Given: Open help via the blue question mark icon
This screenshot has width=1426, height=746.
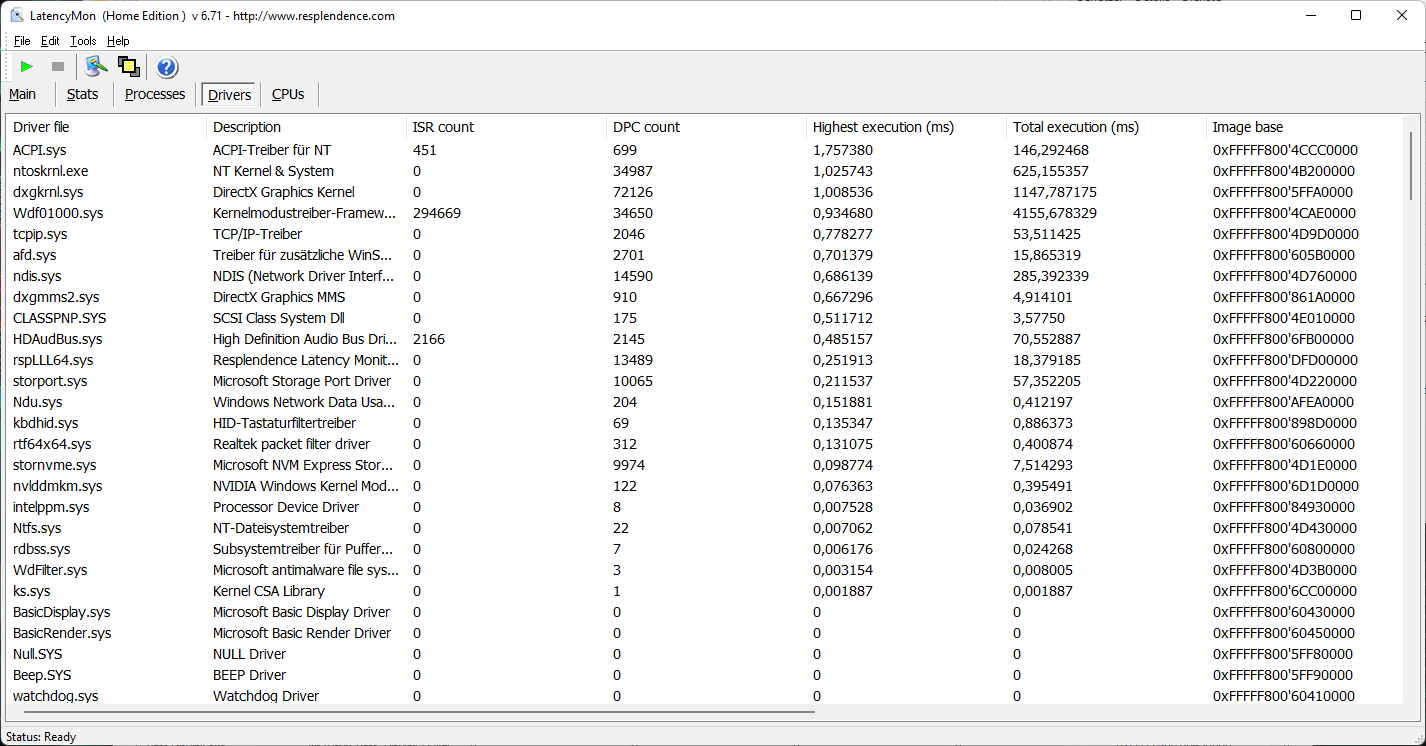Looking at the screenshot, I should point(167,67).
